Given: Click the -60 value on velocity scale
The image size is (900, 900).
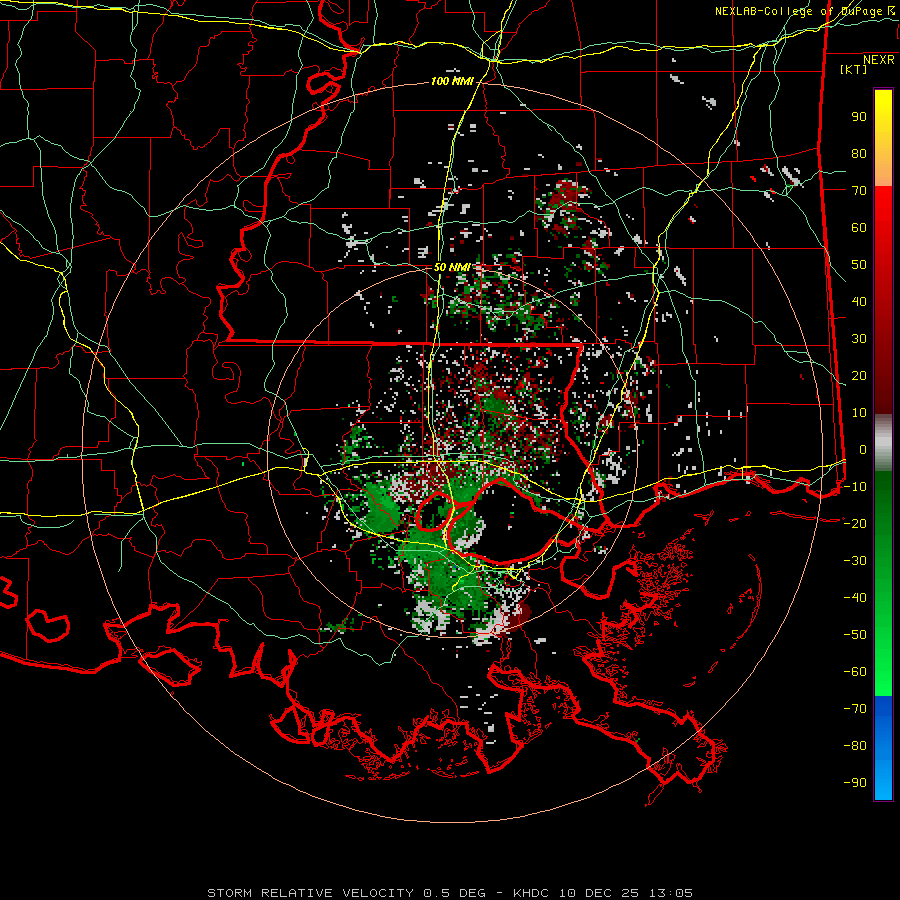Looking at the screenshot, I should coord(855,672).
